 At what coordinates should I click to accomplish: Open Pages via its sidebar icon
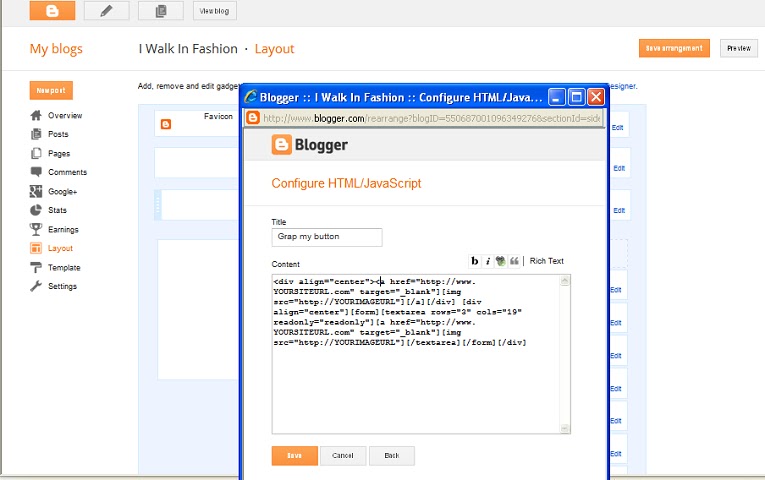[x=36, y=153]
